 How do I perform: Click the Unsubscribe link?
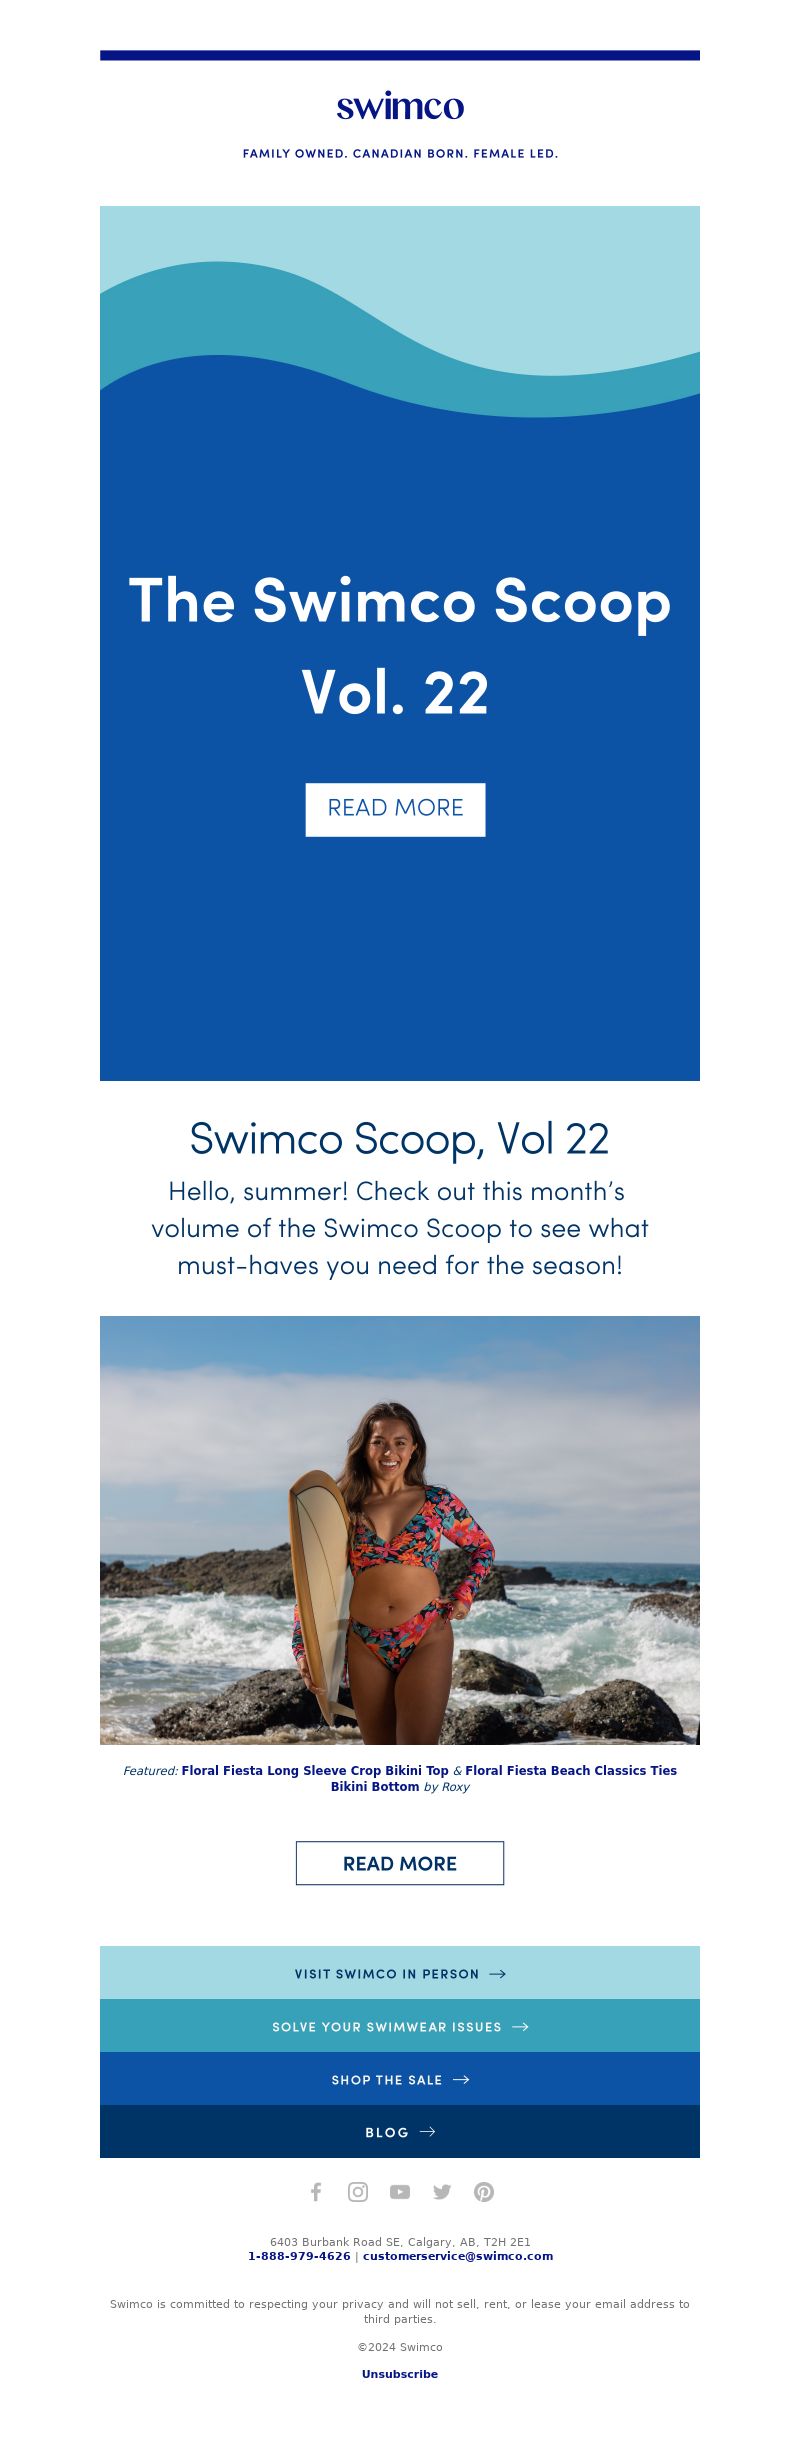[400, 2374]
